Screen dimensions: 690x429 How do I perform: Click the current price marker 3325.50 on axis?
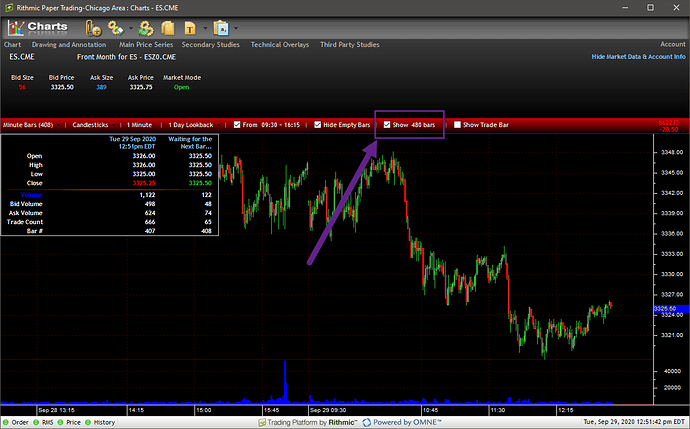click(671, 308)
